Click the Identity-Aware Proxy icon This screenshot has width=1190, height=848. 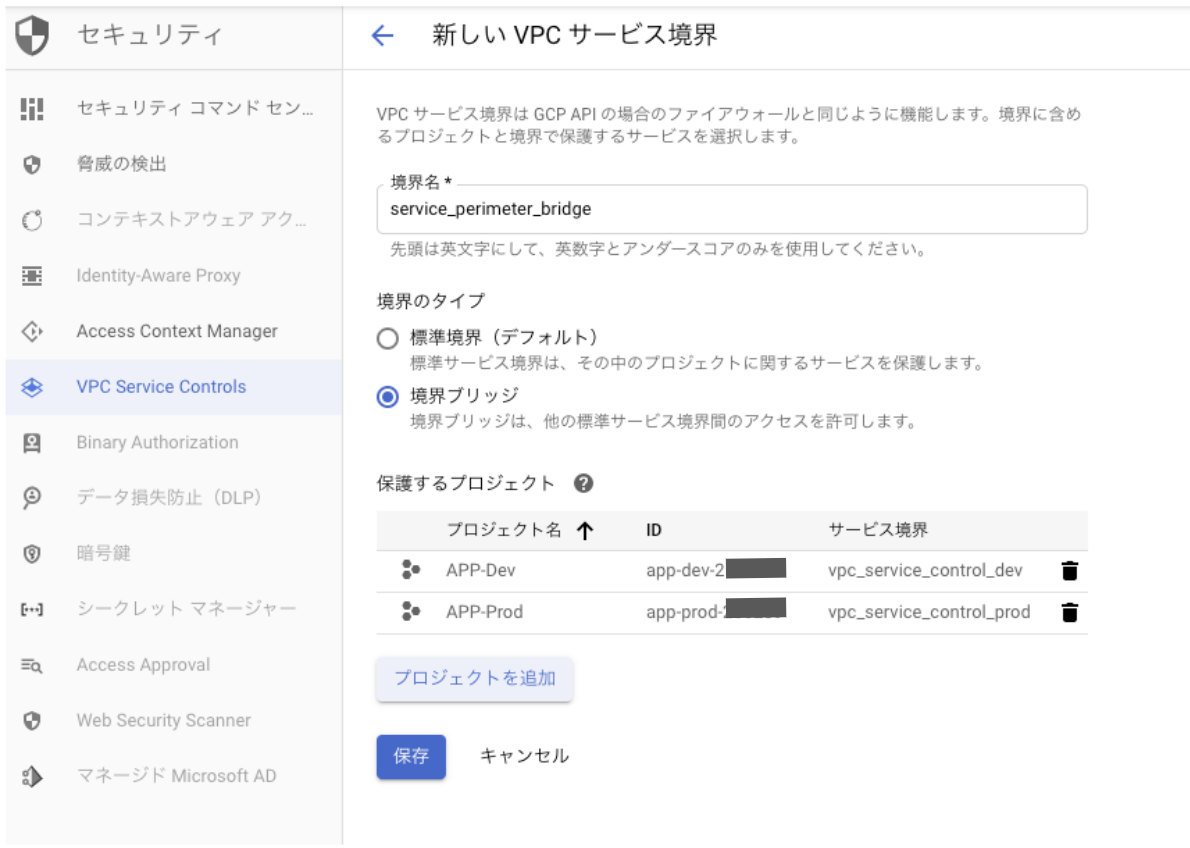click(x=32, y=276)
